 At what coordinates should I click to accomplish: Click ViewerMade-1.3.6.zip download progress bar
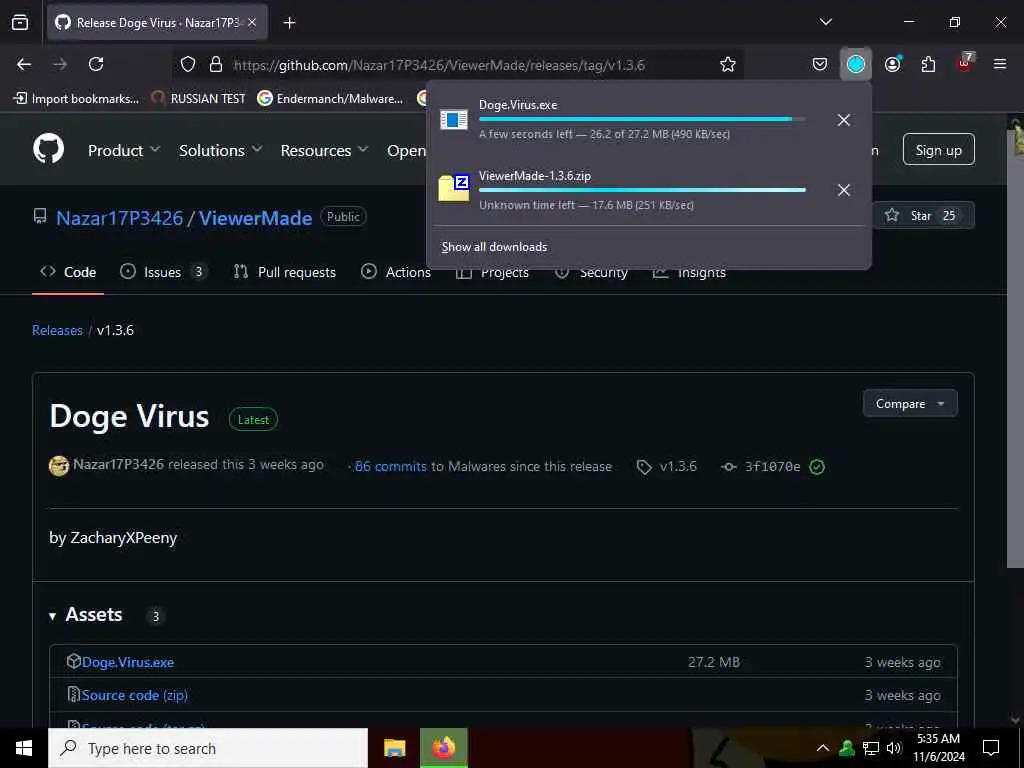642,190
